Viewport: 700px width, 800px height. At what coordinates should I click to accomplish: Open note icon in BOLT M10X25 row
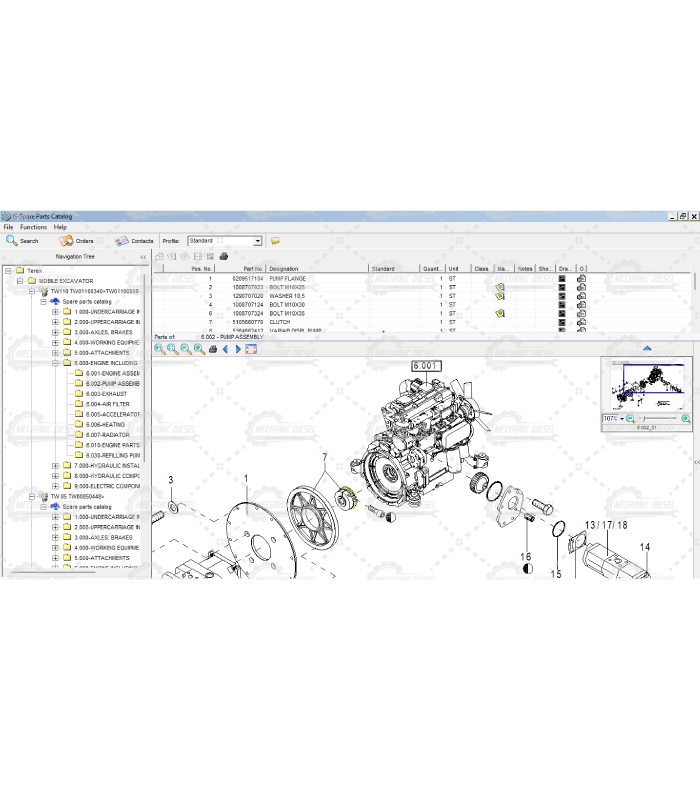(500, 287)
